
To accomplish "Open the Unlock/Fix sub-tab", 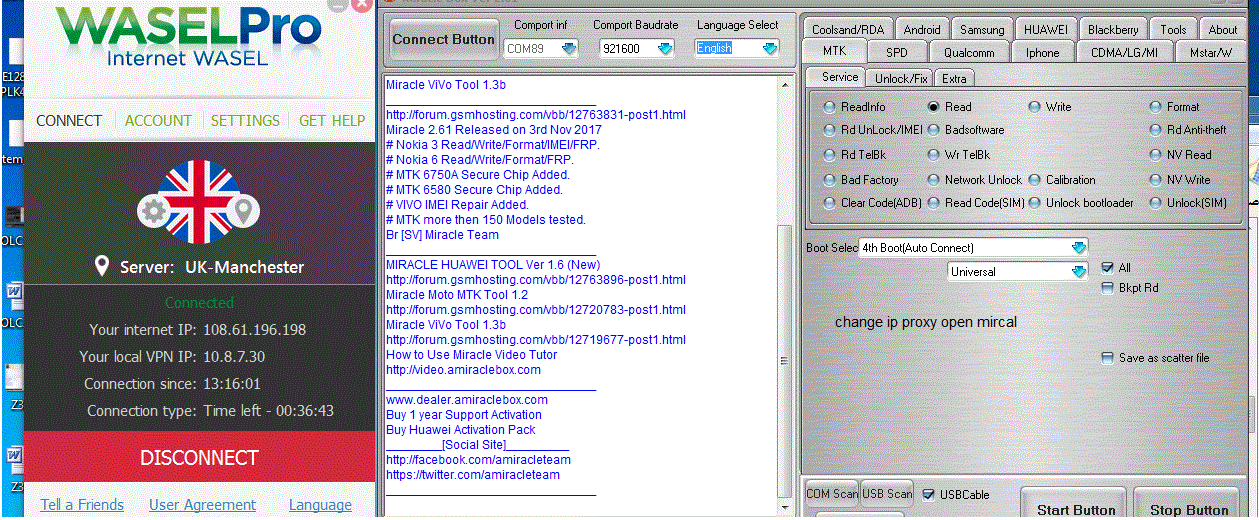I will (901, 78).
